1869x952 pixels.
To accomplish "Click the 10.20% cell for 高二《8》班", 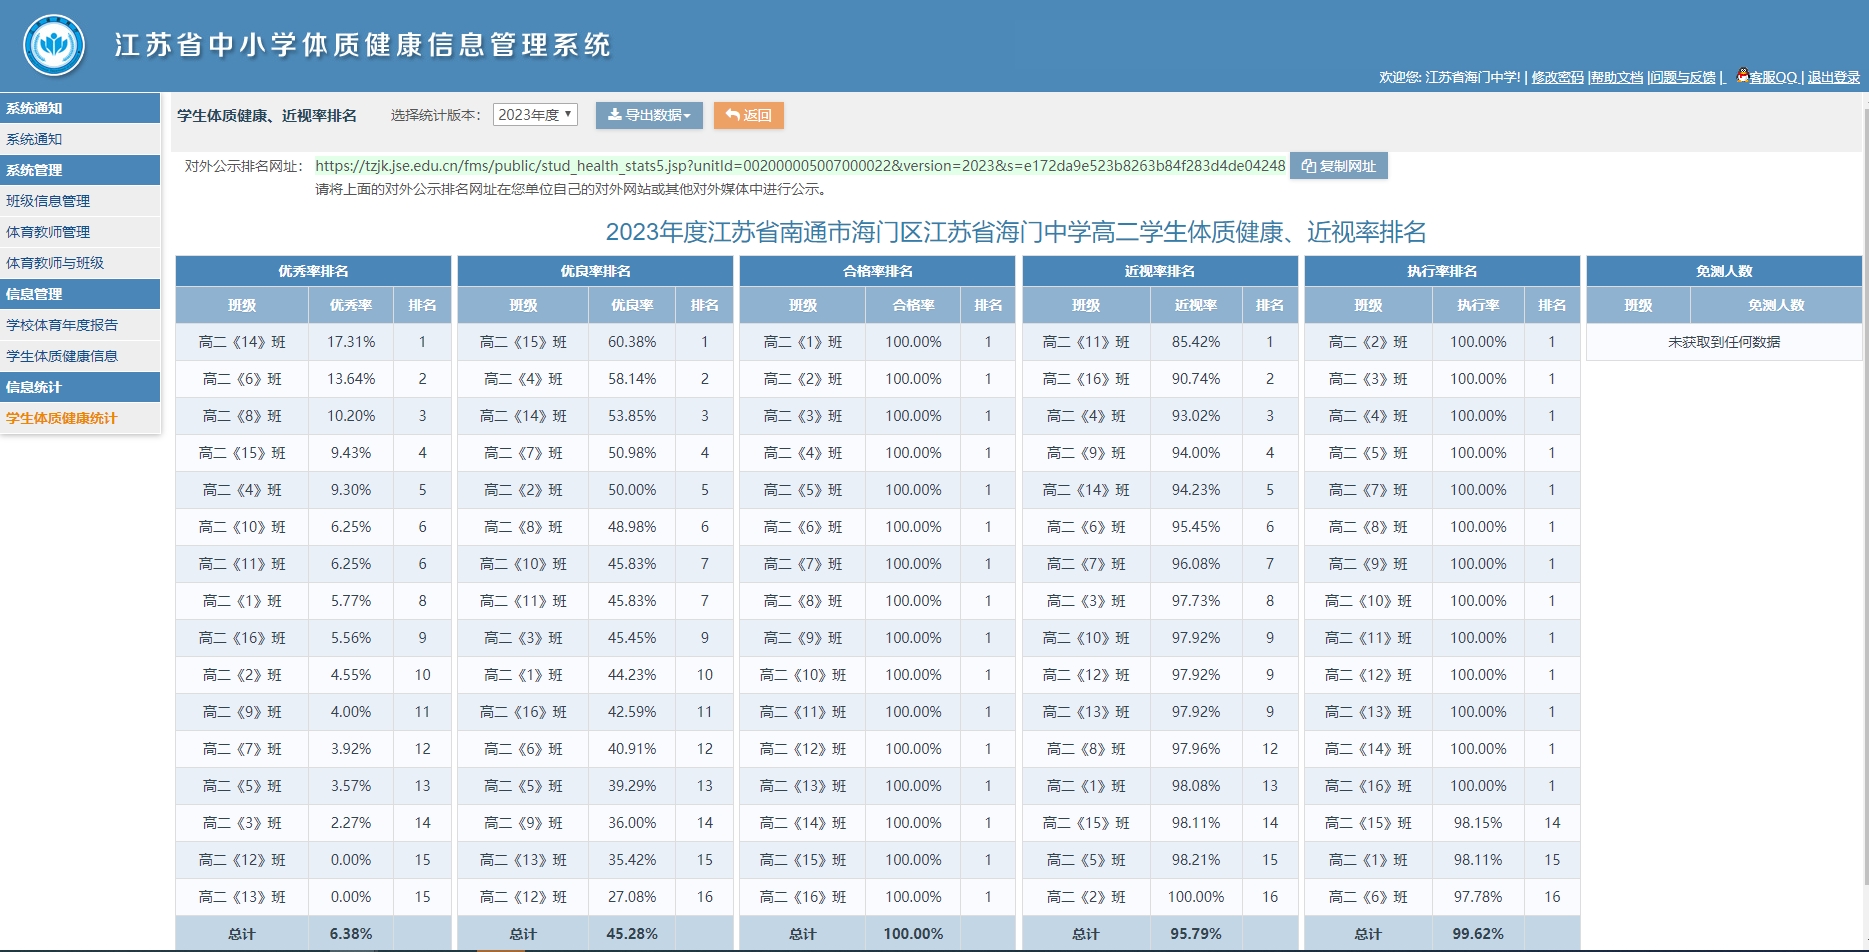I will (351, 416).
